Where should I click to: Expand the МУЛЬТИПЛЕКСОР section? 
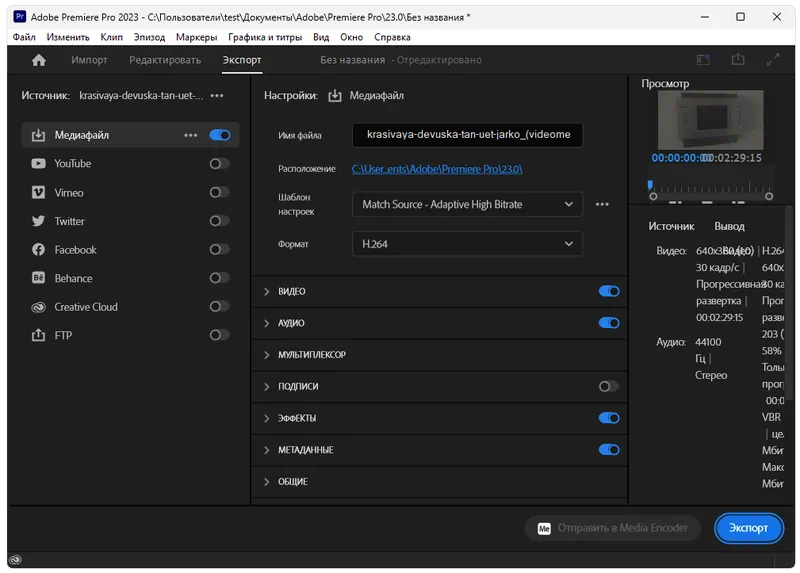click(312, 355)
